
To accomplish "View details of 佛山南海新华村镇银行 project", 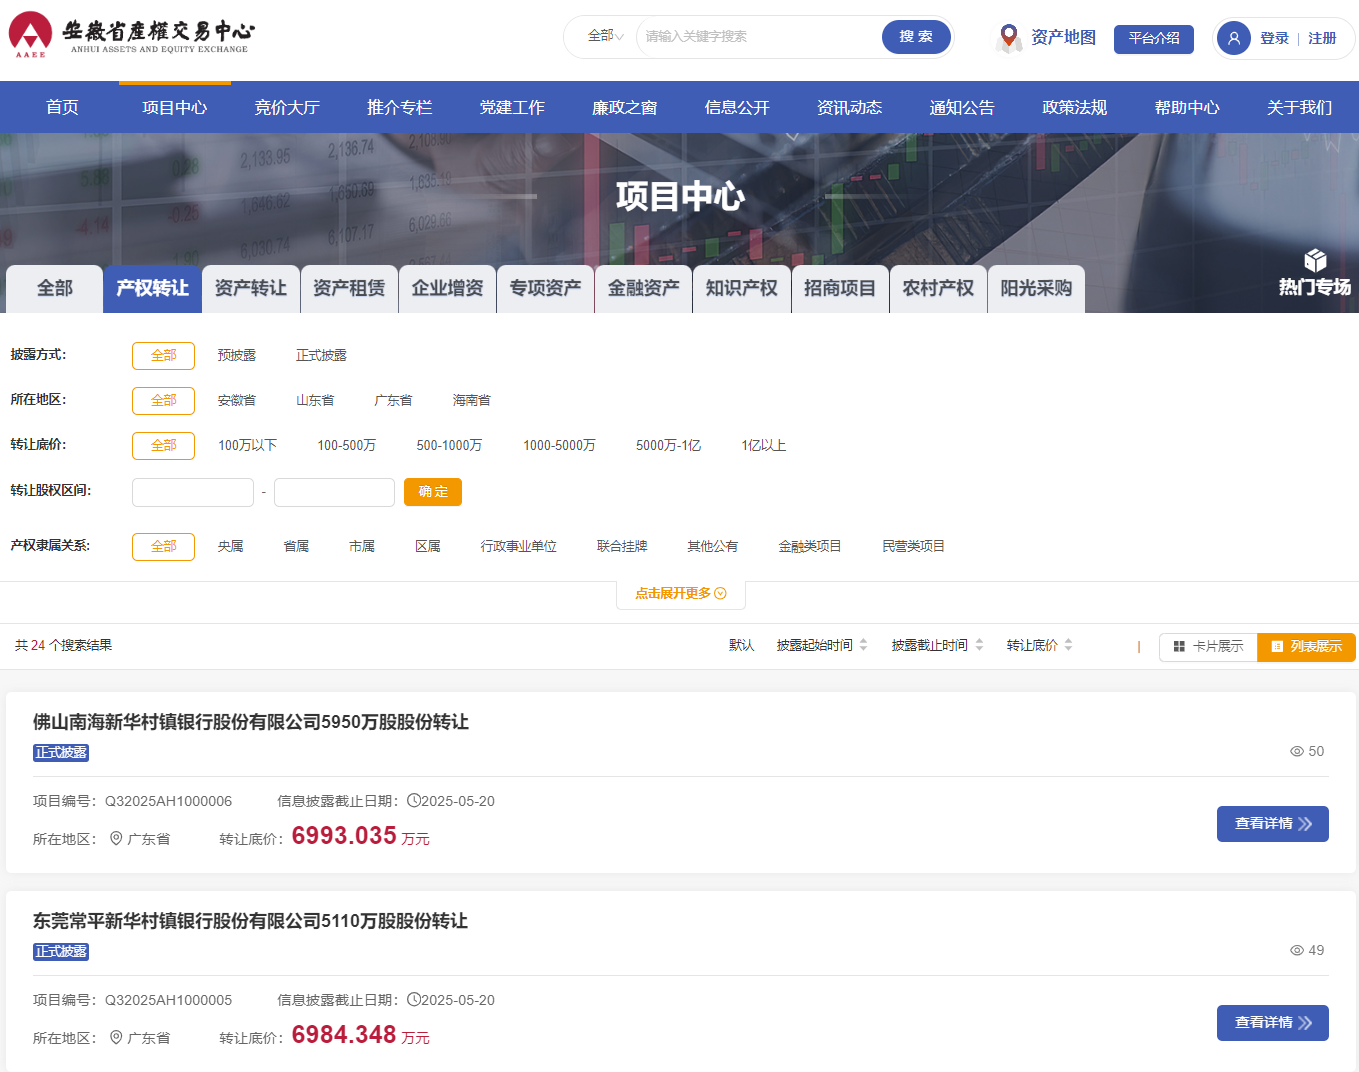I will (x=1273, y=824).
